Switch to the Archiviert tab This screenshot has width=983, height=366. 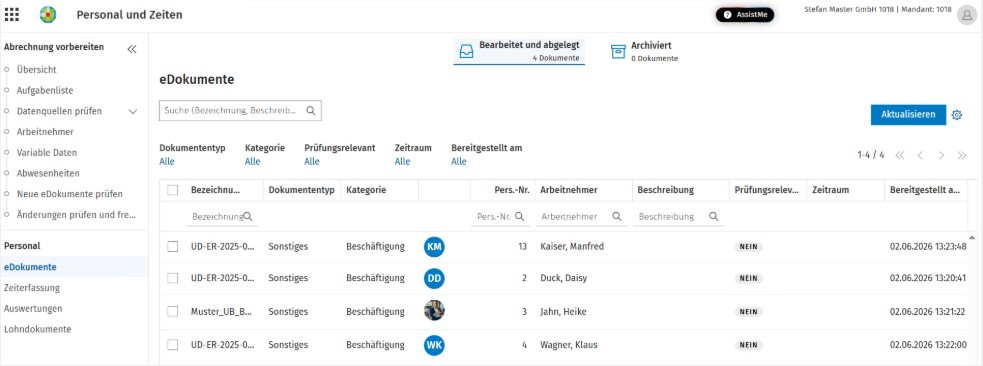644,51
